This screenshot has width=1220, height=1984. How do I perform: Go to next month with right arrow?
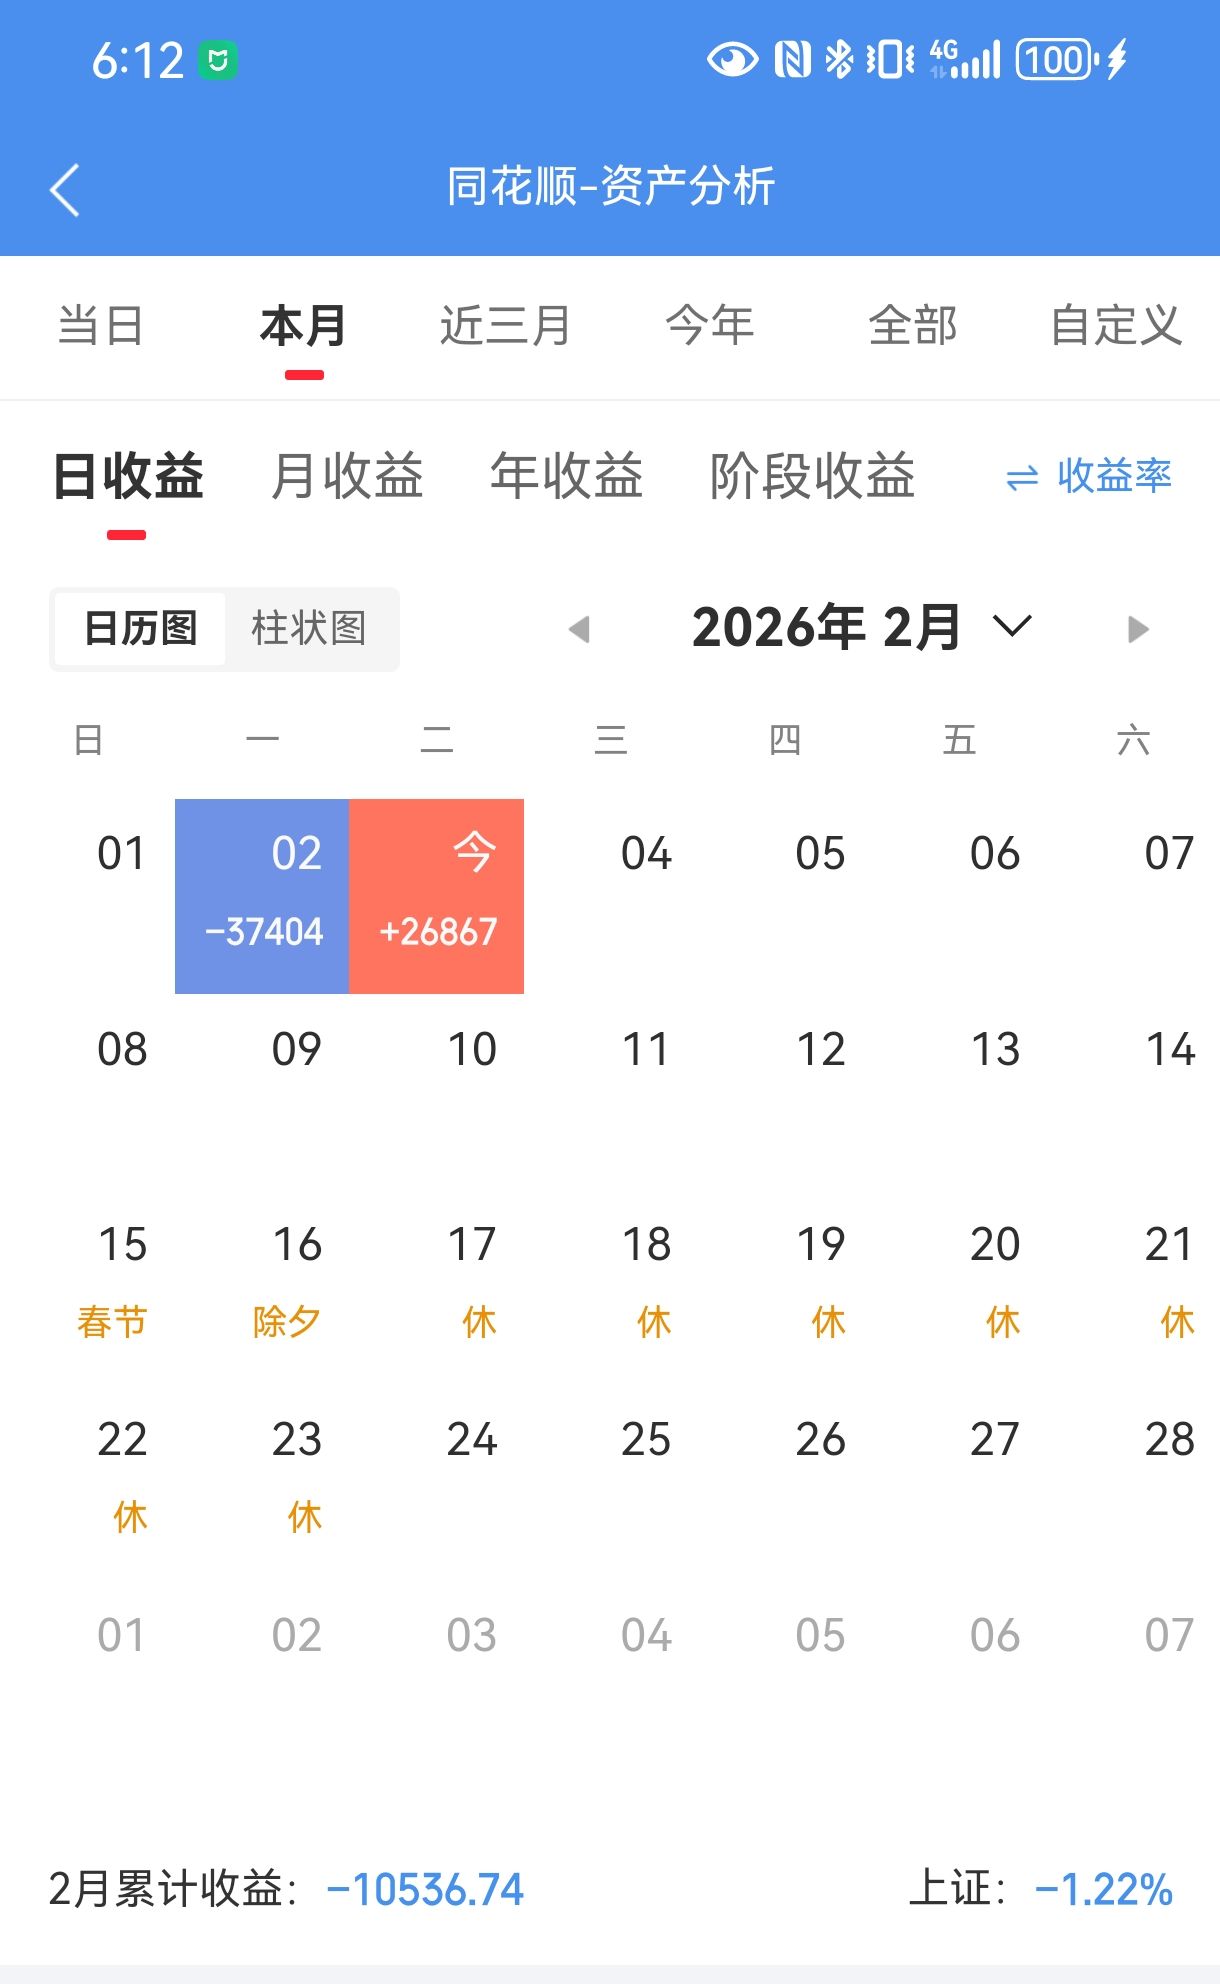(1137, 629)
